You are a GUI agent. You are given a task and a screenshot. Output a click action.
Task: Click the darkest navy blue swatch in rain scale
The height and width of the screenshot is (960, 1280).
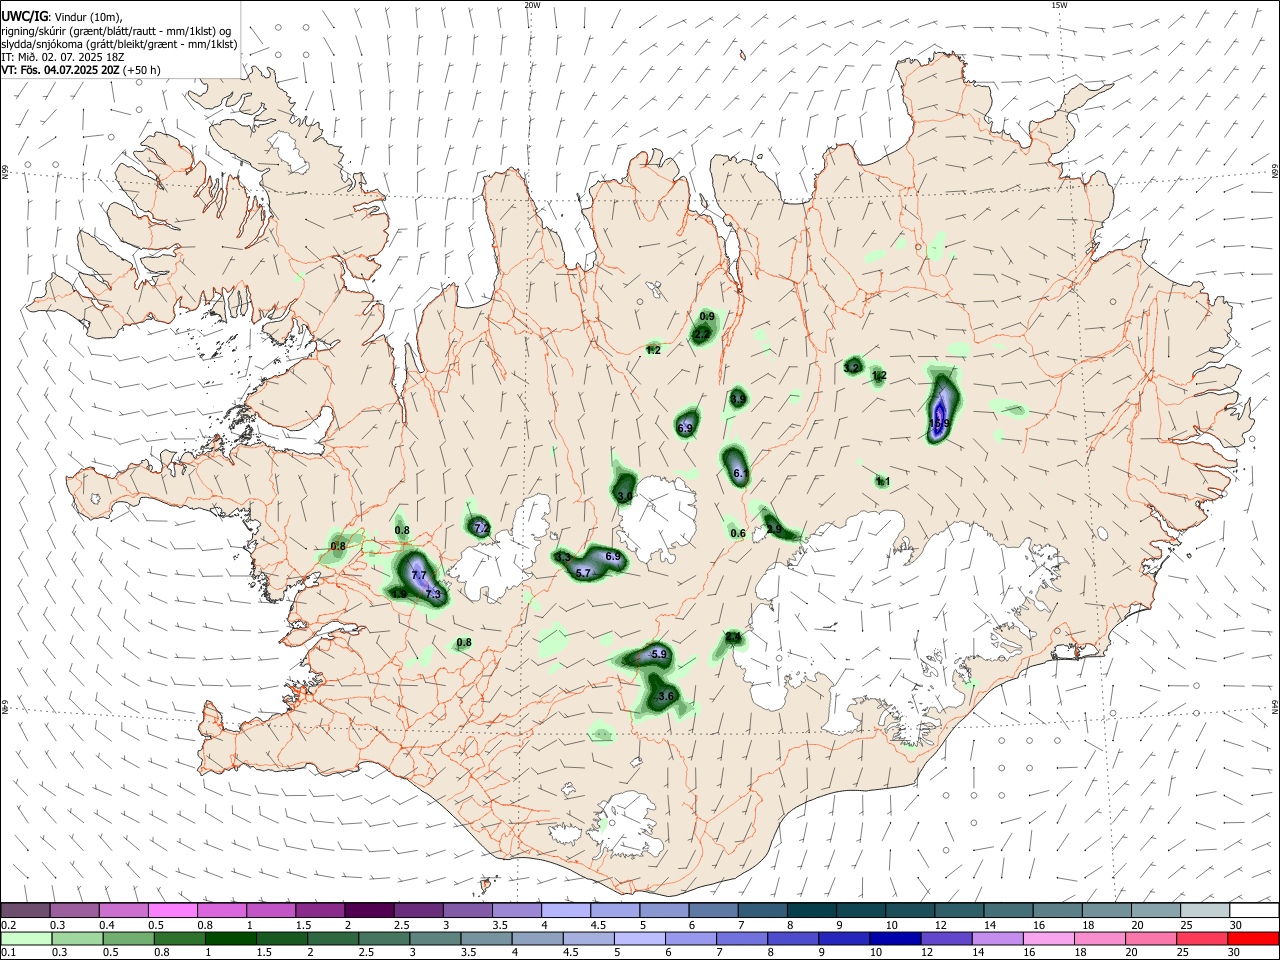894,939
